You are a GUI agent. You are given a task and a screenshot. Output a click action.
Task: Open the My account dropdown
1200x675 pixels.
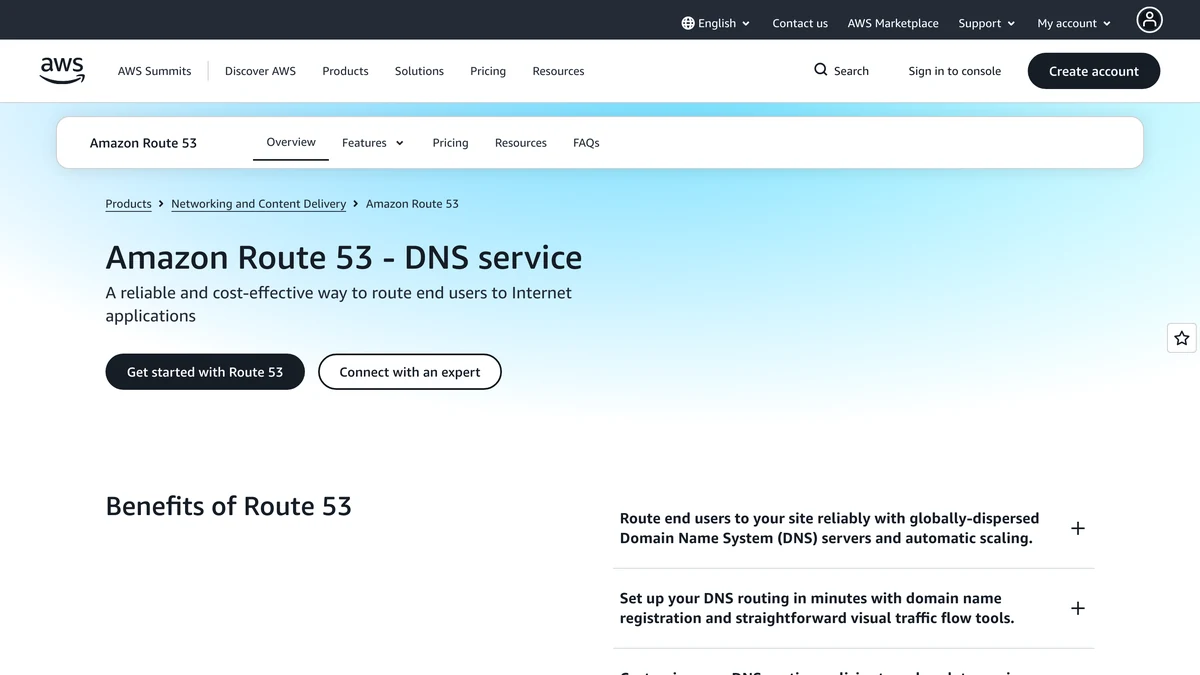1074,23
